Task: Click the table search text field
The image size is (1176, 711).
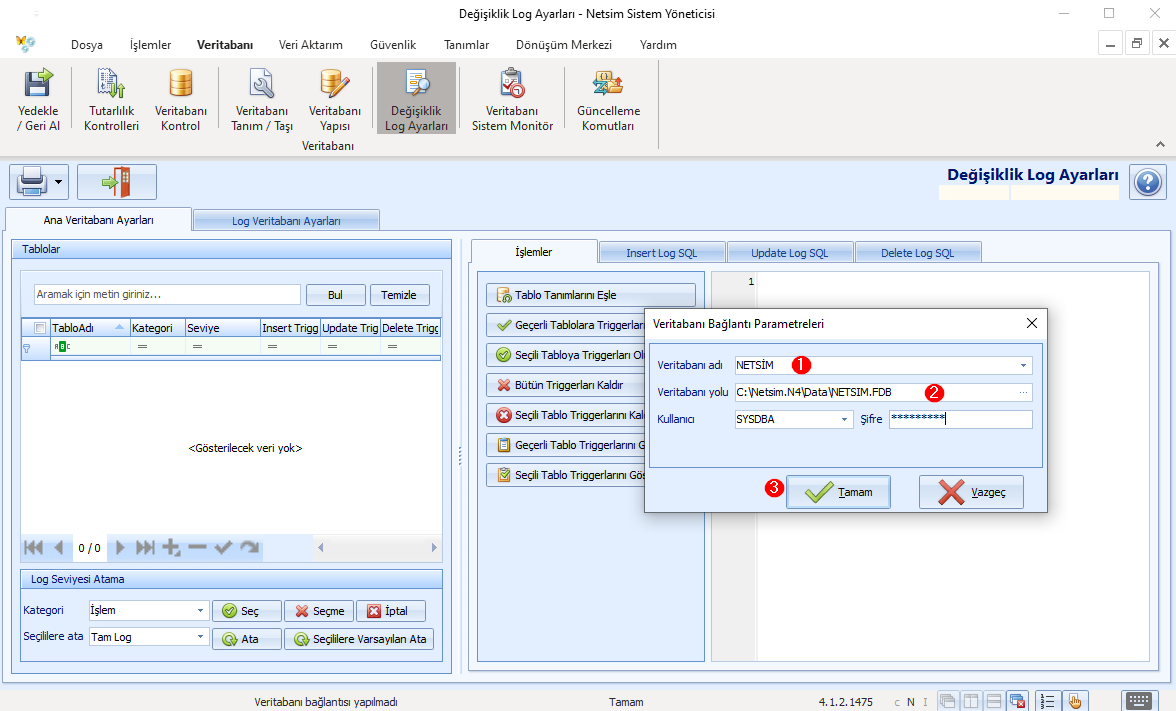Action: tap(167, 294)
